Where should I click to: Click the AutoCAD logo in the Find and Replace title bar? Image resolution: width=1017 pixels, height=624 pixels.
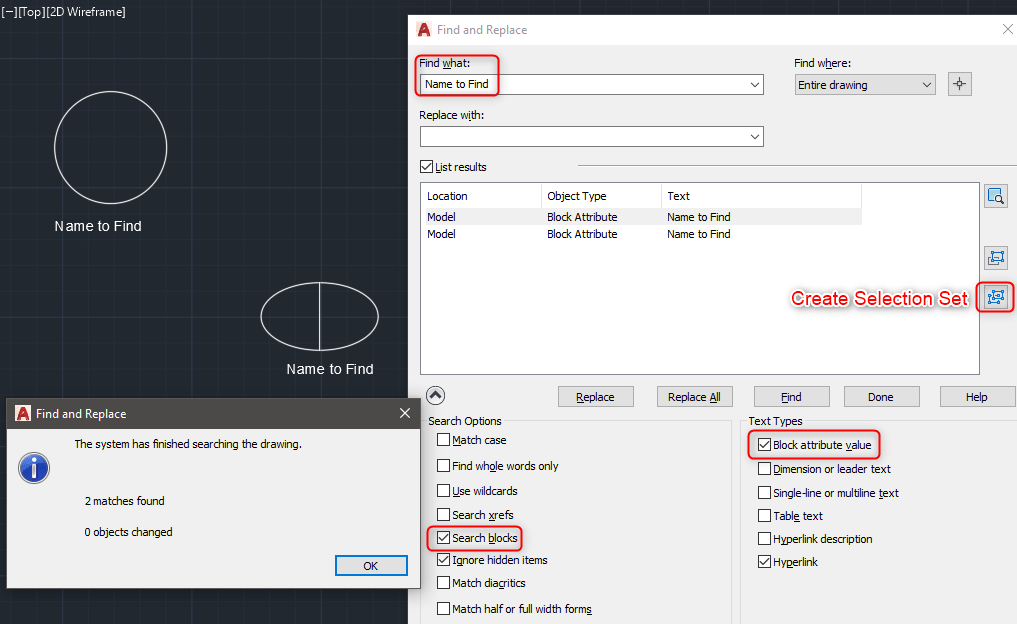pos(423,29)
